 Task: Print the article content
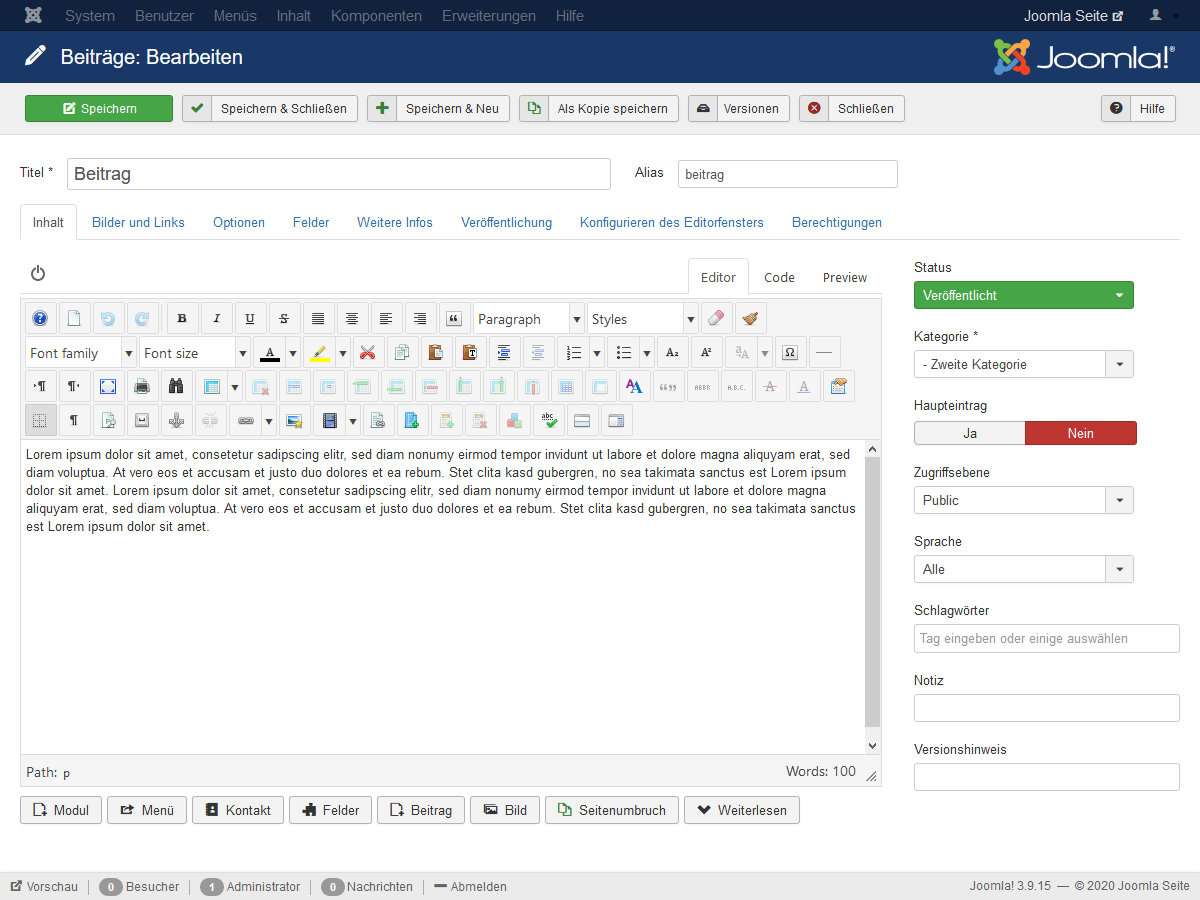(x=142, y=386)
